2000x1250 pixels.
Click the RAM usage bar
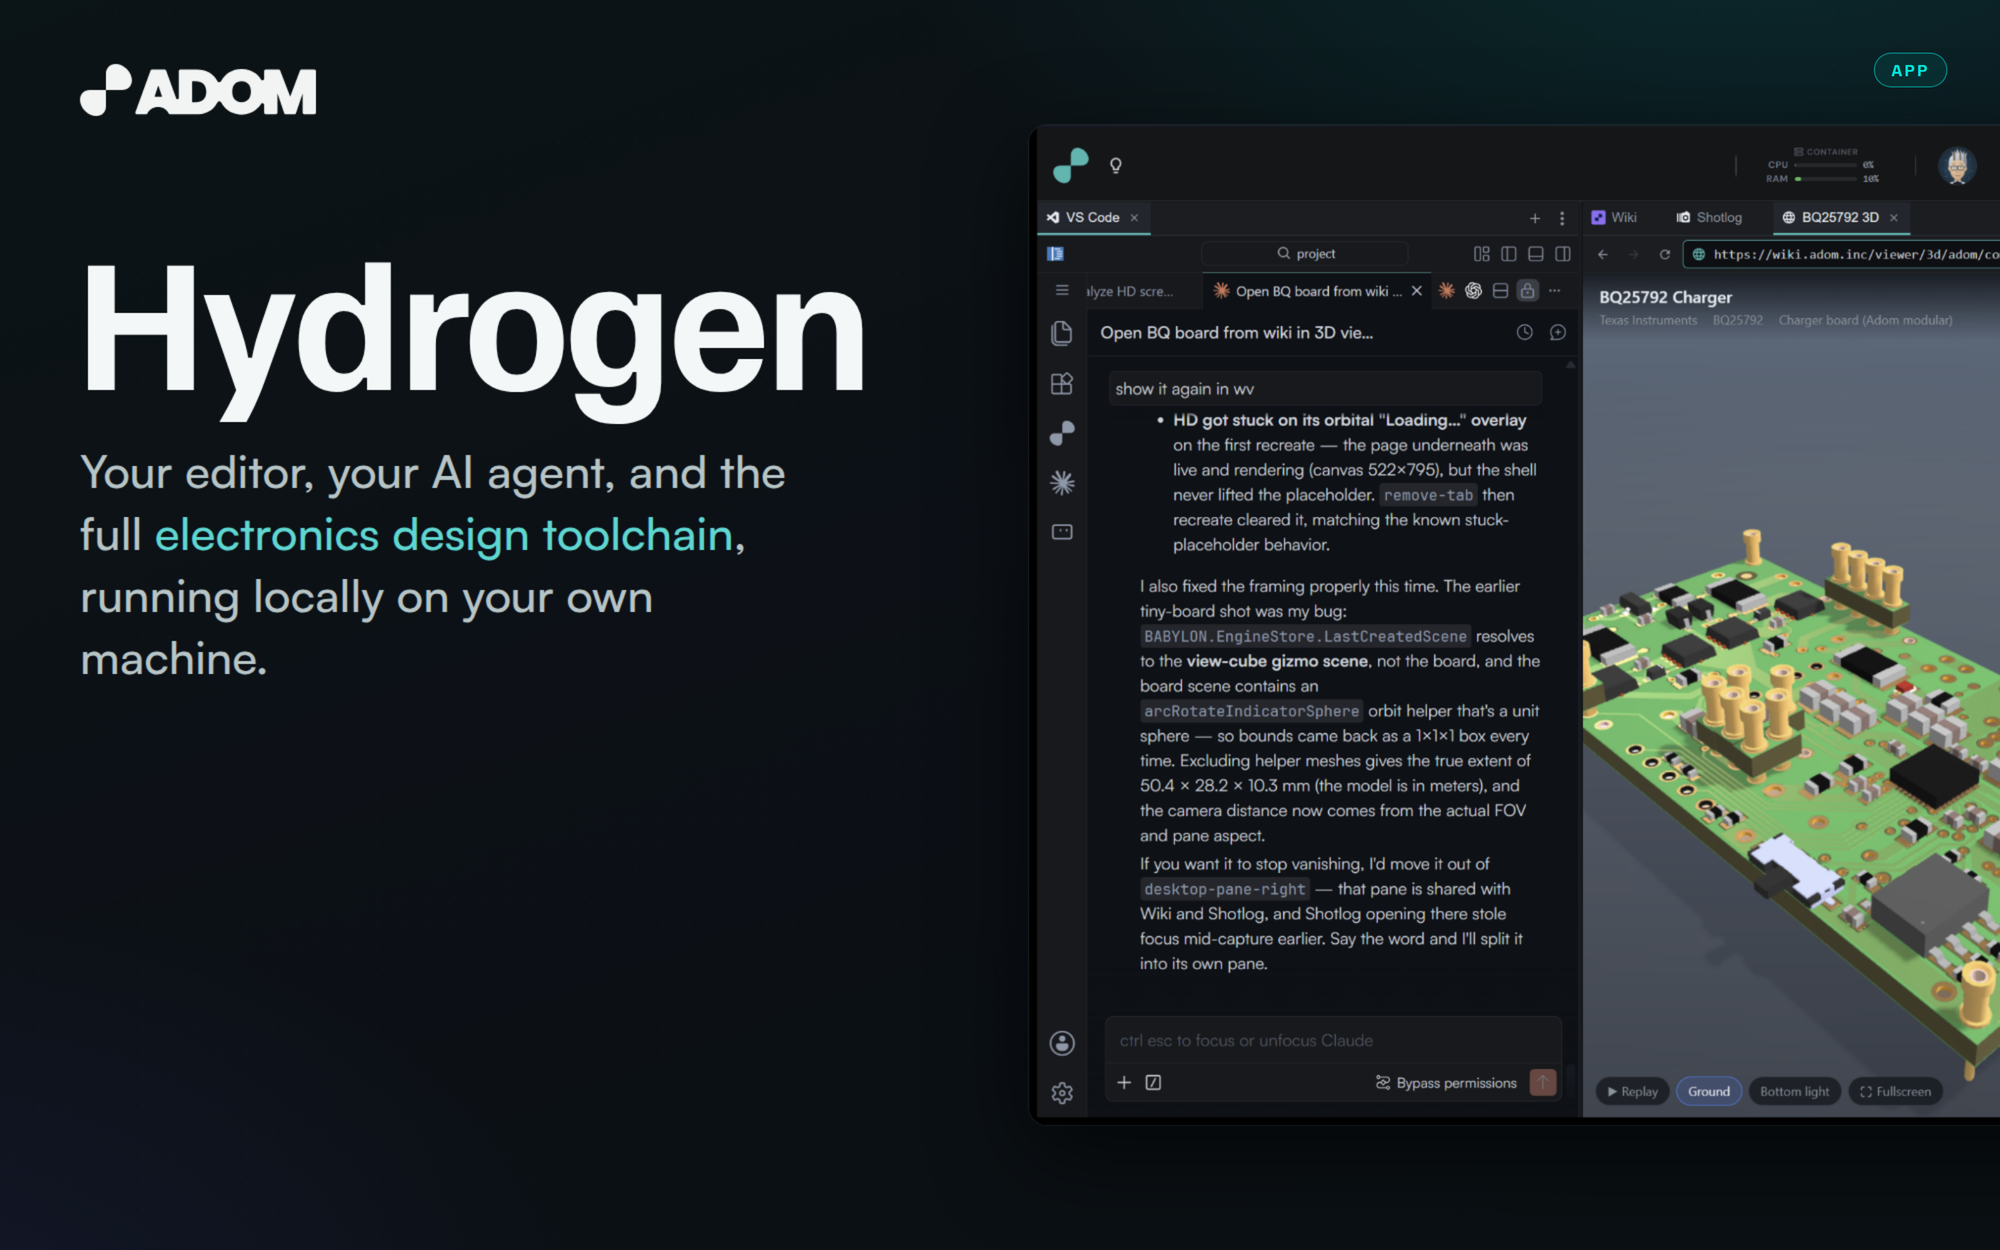coord(1825,179)
